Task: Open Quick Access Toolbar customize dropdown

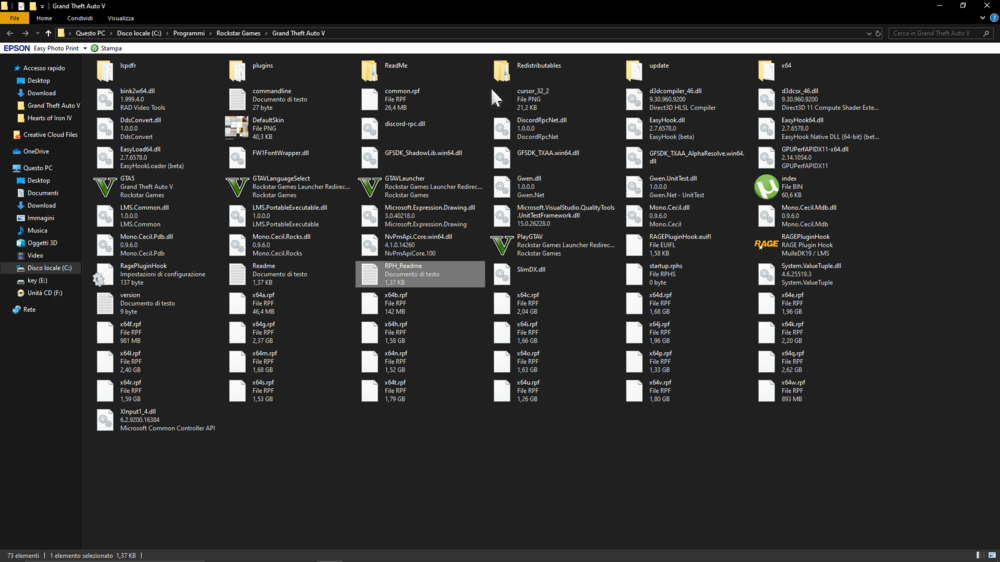Action: [x=43, y=6]
